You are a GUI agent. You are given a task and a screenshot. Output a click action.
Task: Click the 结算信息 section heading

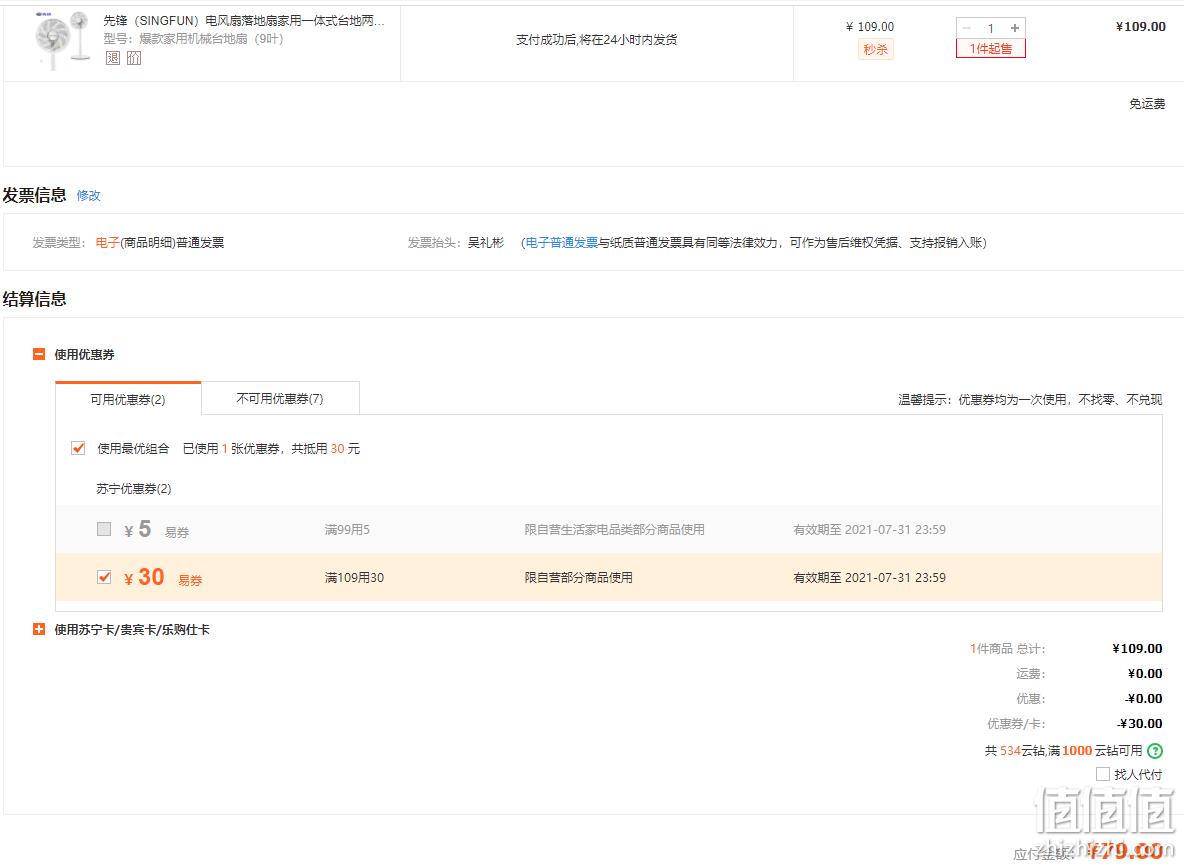click(x=35, y=299)
